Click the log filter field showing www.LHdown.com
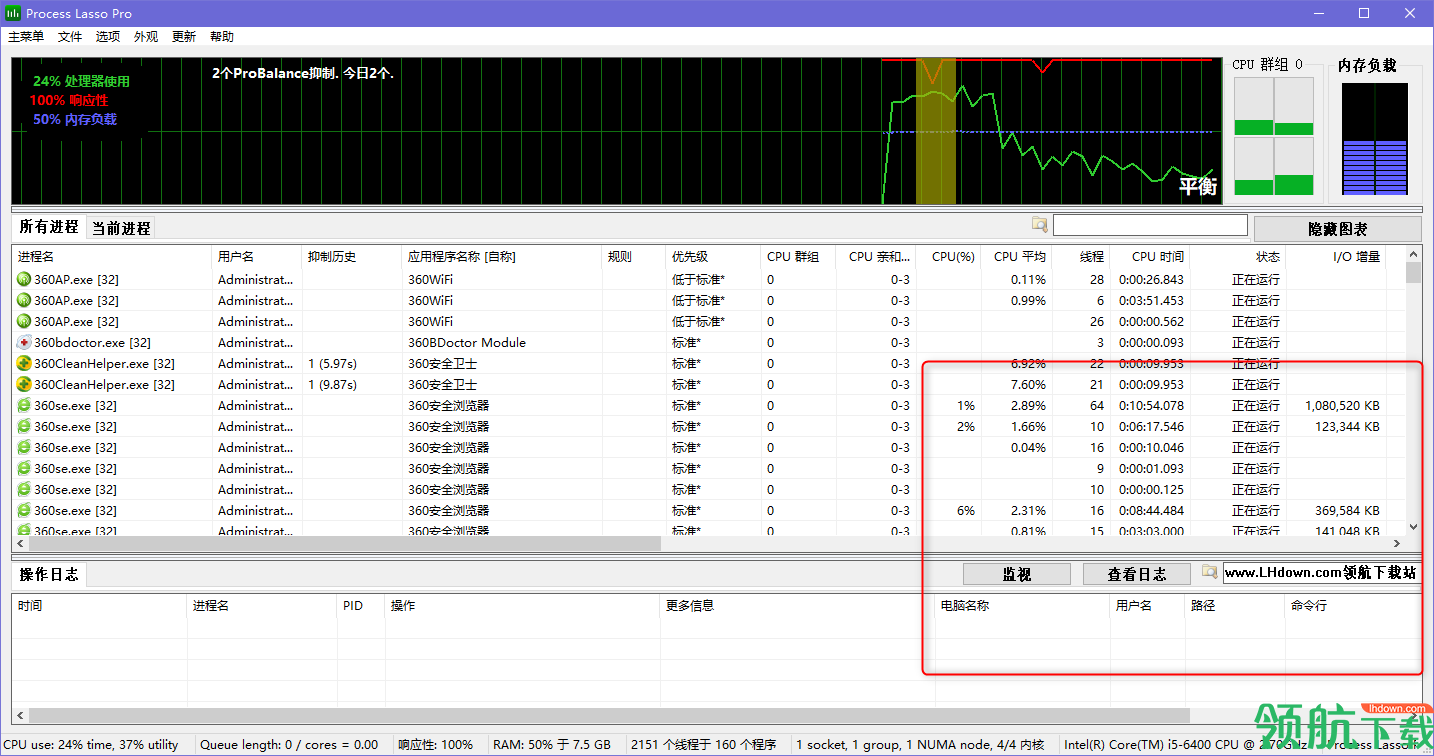Image resolution: width=1434 pixels, height=756 pixels. tap(1321, 572)
